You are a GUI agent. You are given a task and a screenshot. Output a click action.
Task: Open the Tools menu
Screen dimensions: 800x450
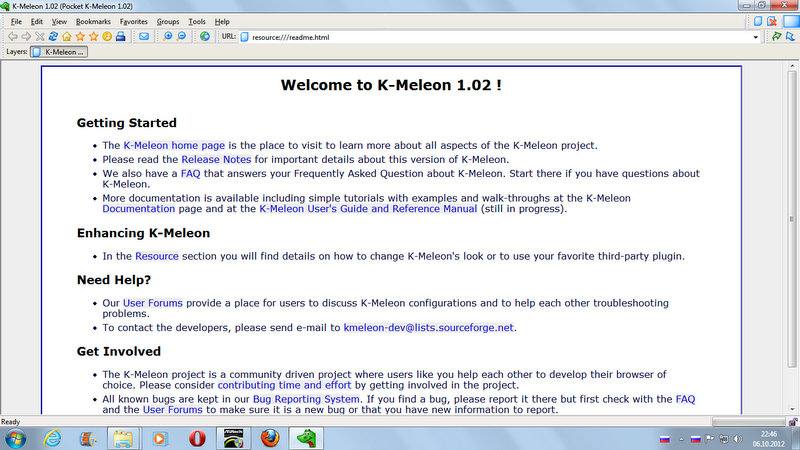(x=197, y=22)
